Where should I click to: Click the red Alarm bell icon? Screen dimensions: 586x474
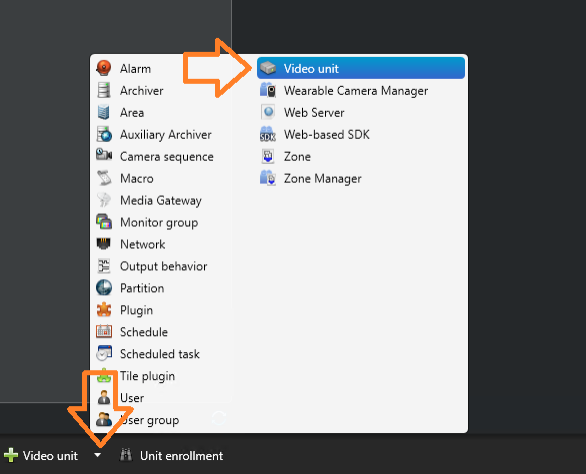coord(104,68)
